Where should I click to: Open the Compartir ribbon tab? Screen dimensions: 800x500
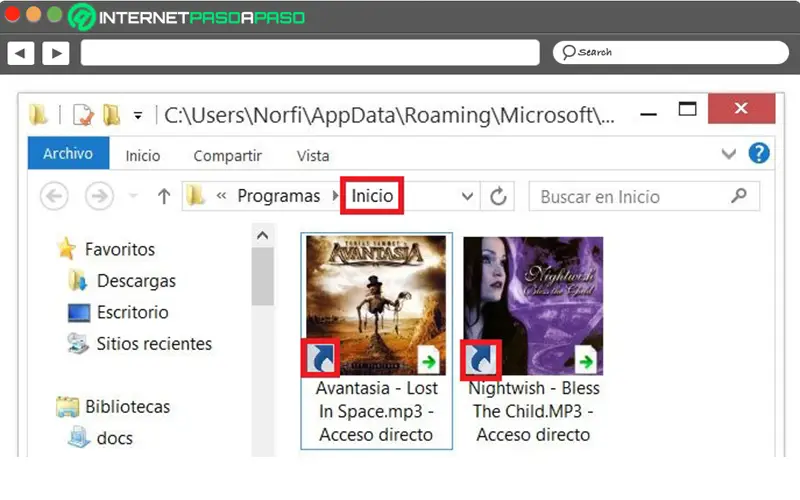(x=228, y=156)
